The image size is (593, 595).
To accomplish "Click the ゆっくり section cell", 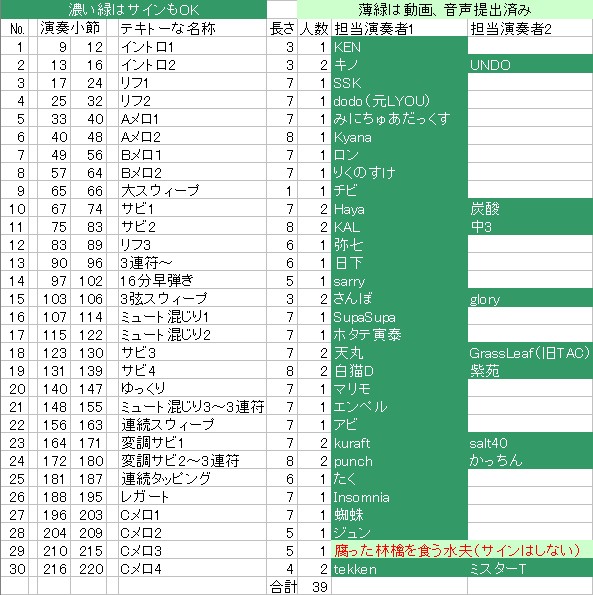I will coord(192,389).
